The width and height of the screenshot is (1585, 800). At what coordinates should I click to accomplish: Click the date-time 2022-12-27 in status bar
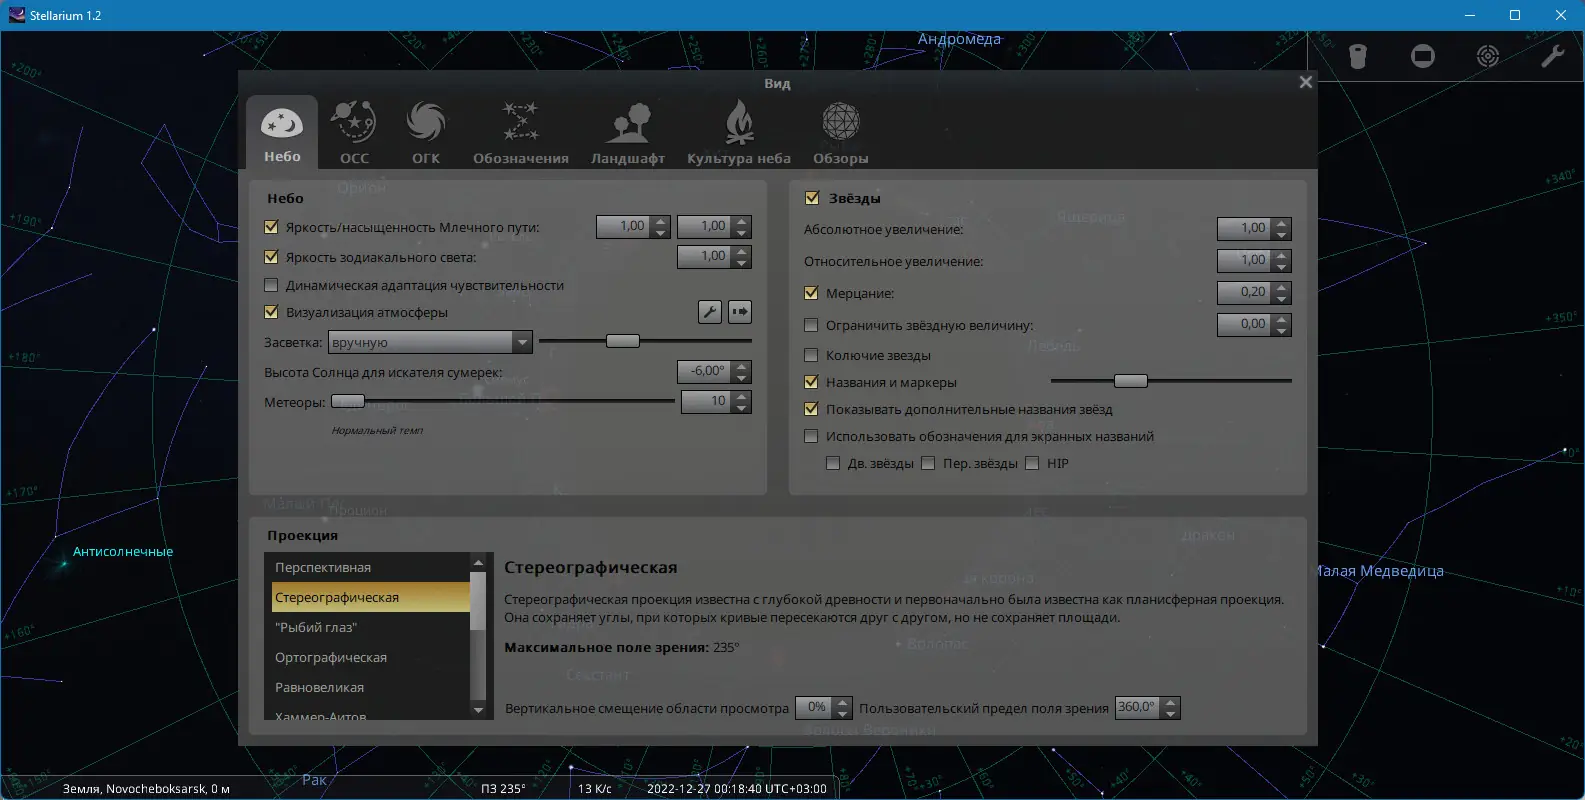click(x=736, y=788)
